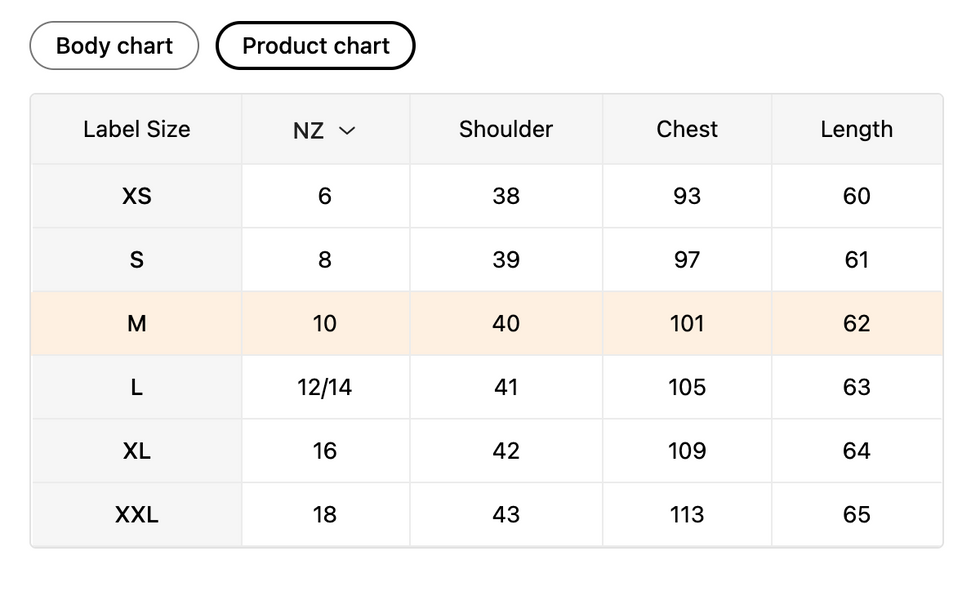
Task: Select the S size row label
Action: point(136,260)
